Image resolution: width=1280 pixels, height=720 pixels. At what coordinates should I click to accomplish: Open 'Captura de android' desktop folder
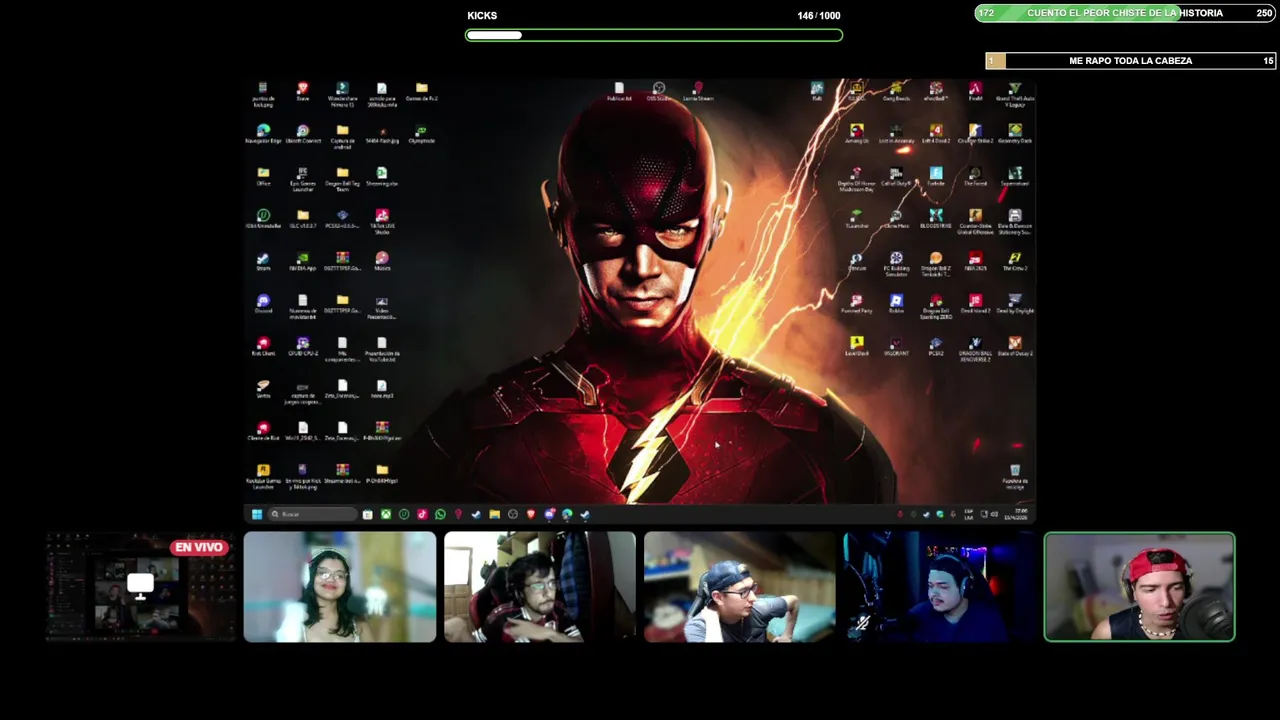[x=342, y=136]
